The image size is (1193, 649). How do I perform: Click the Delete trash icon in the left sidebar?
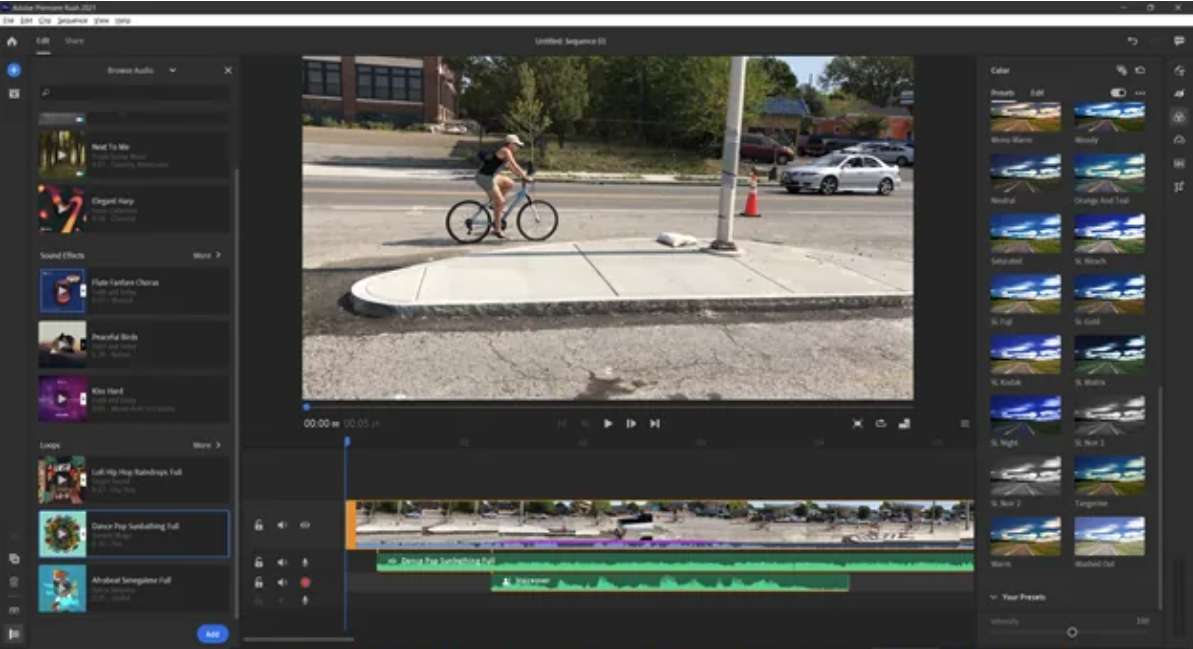pos(14,582)
